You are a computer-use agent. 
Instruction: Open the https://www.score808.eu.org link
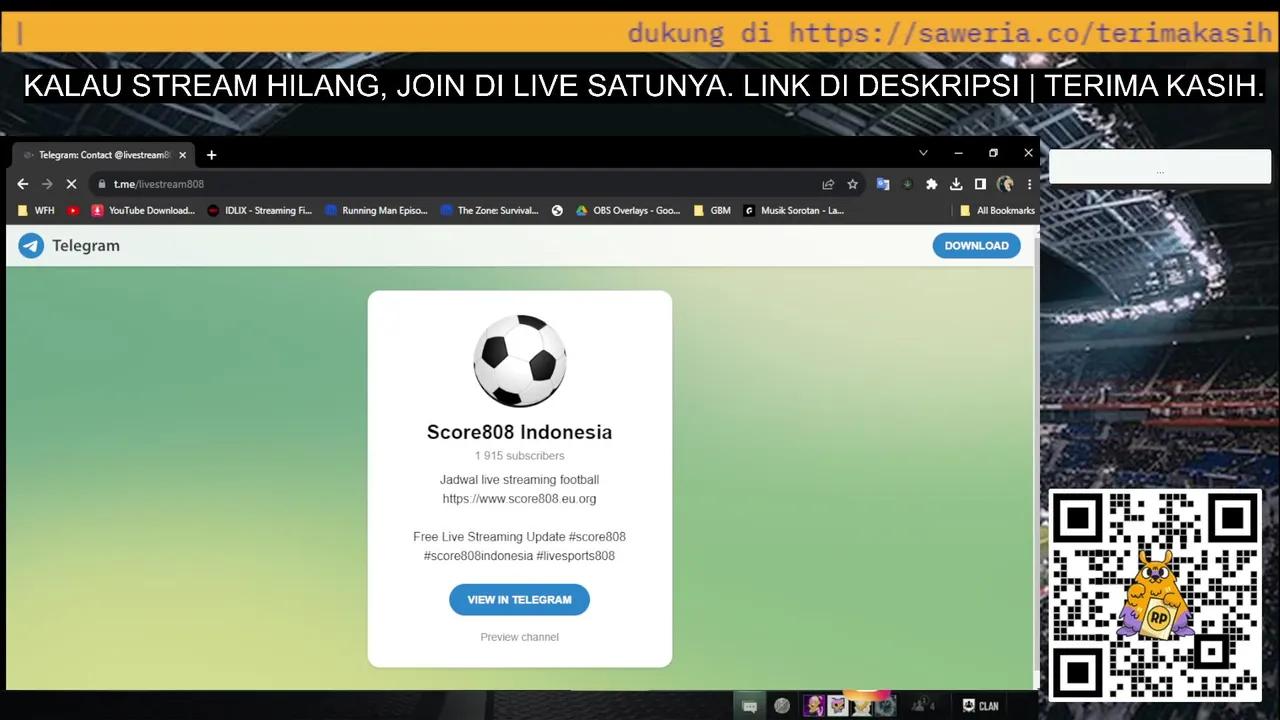[520, 499]
